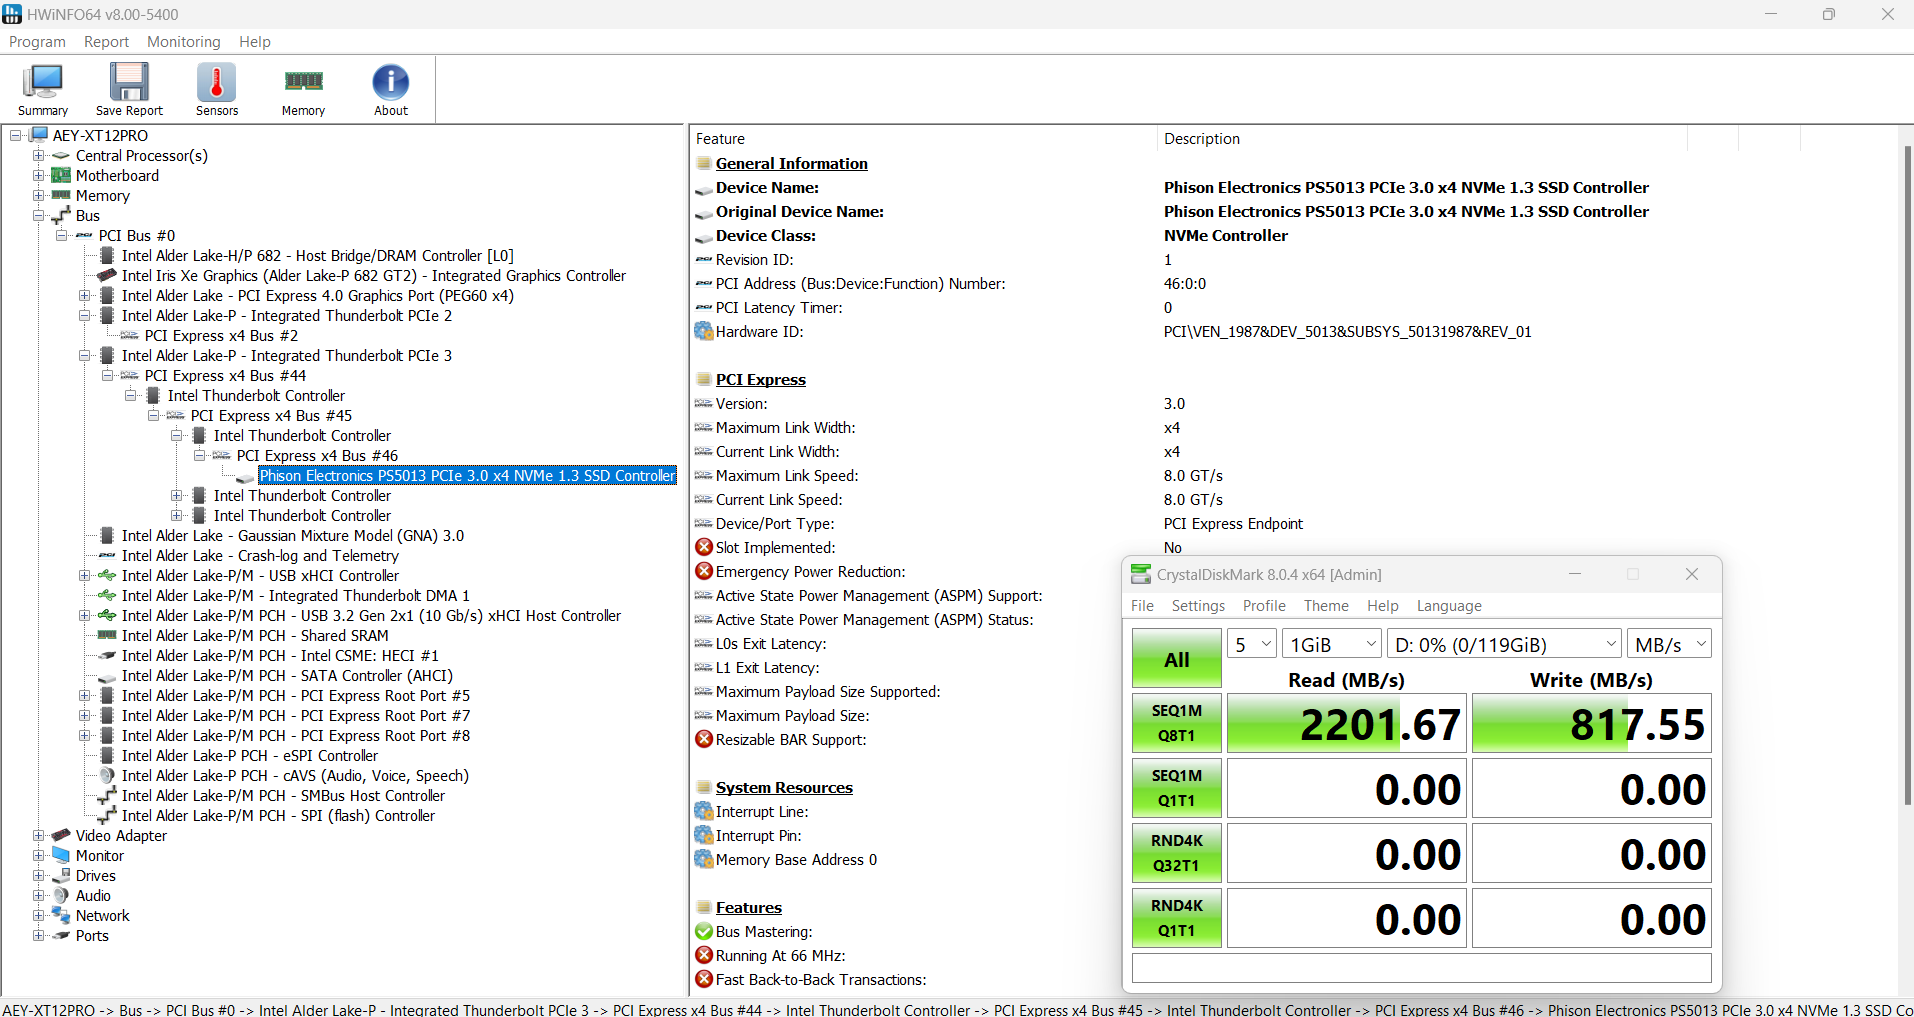Click the Intel Iris Xe Graphics card icon

107,276
